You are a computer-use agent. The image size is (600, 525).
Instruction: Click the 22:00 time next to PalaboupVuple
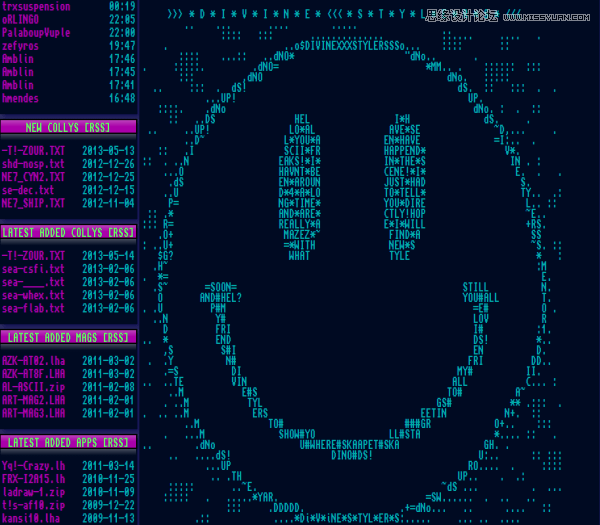(x=122, y=33)
